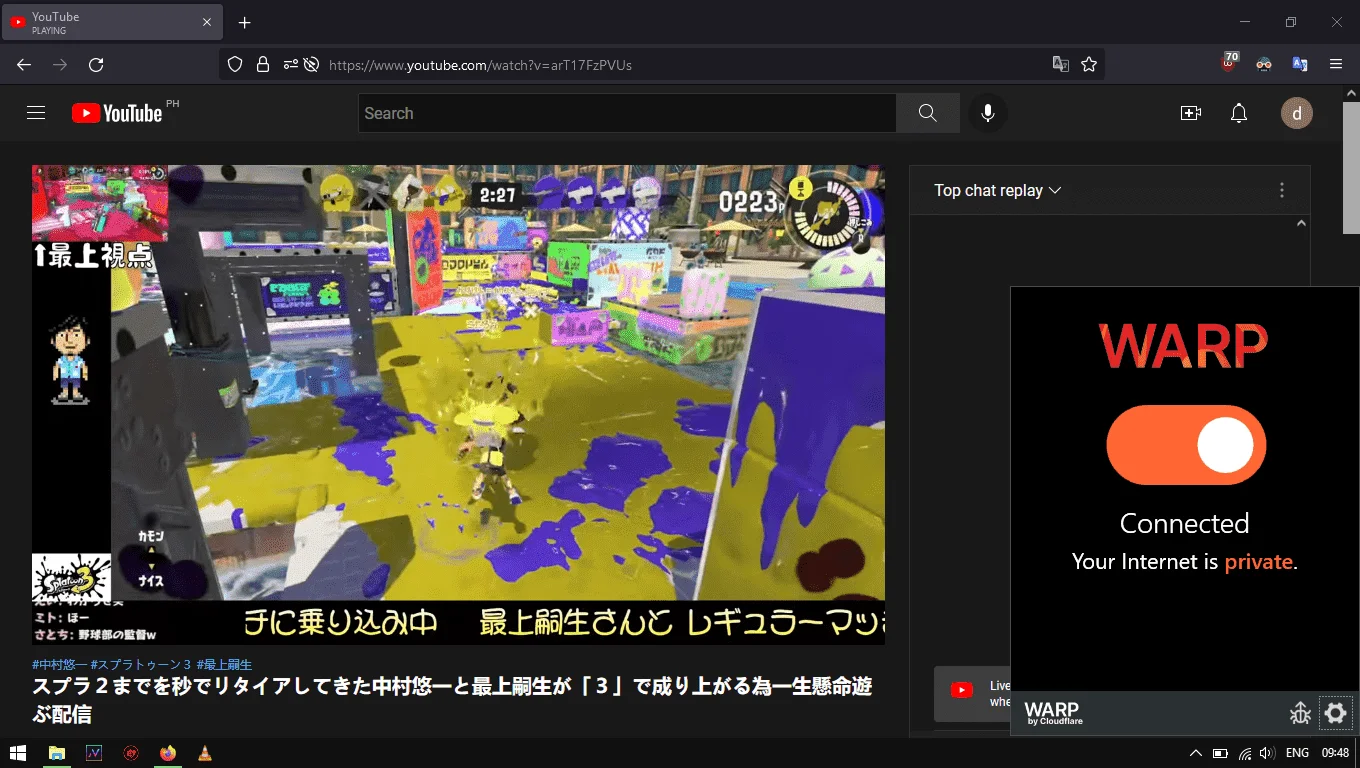1360x768 pixels.
Task: Close the YouTube tab
Action: click(x=207, y=22)
